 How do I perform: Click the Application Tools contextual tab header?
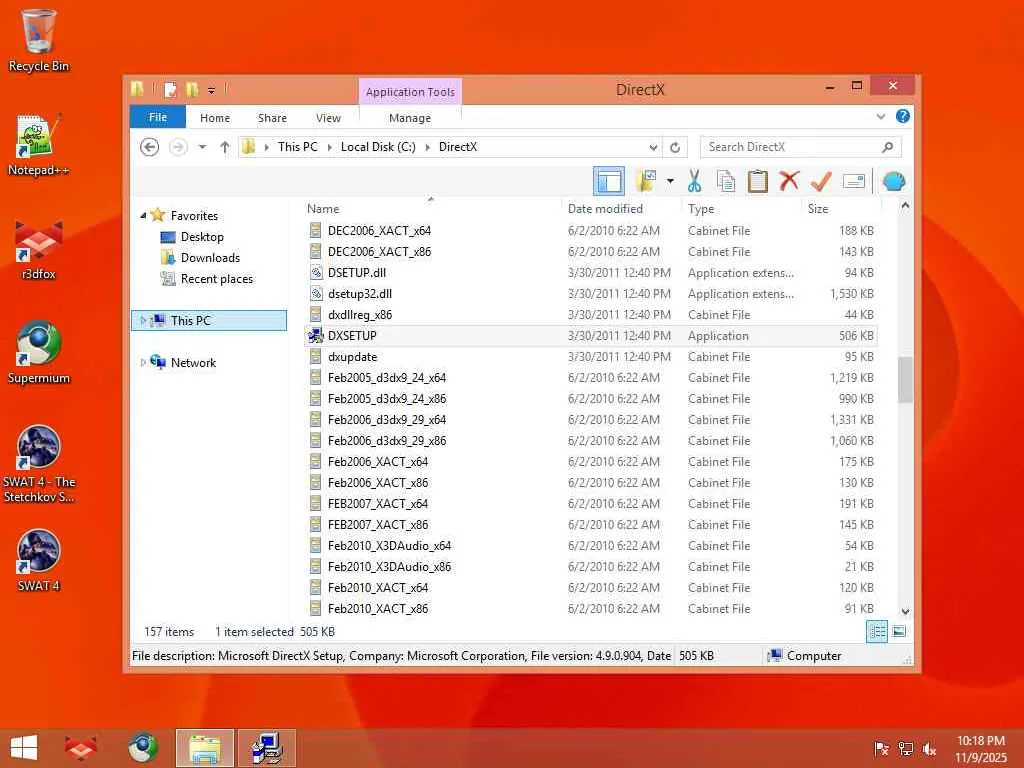pyautogui.click(x=410, y=91)
